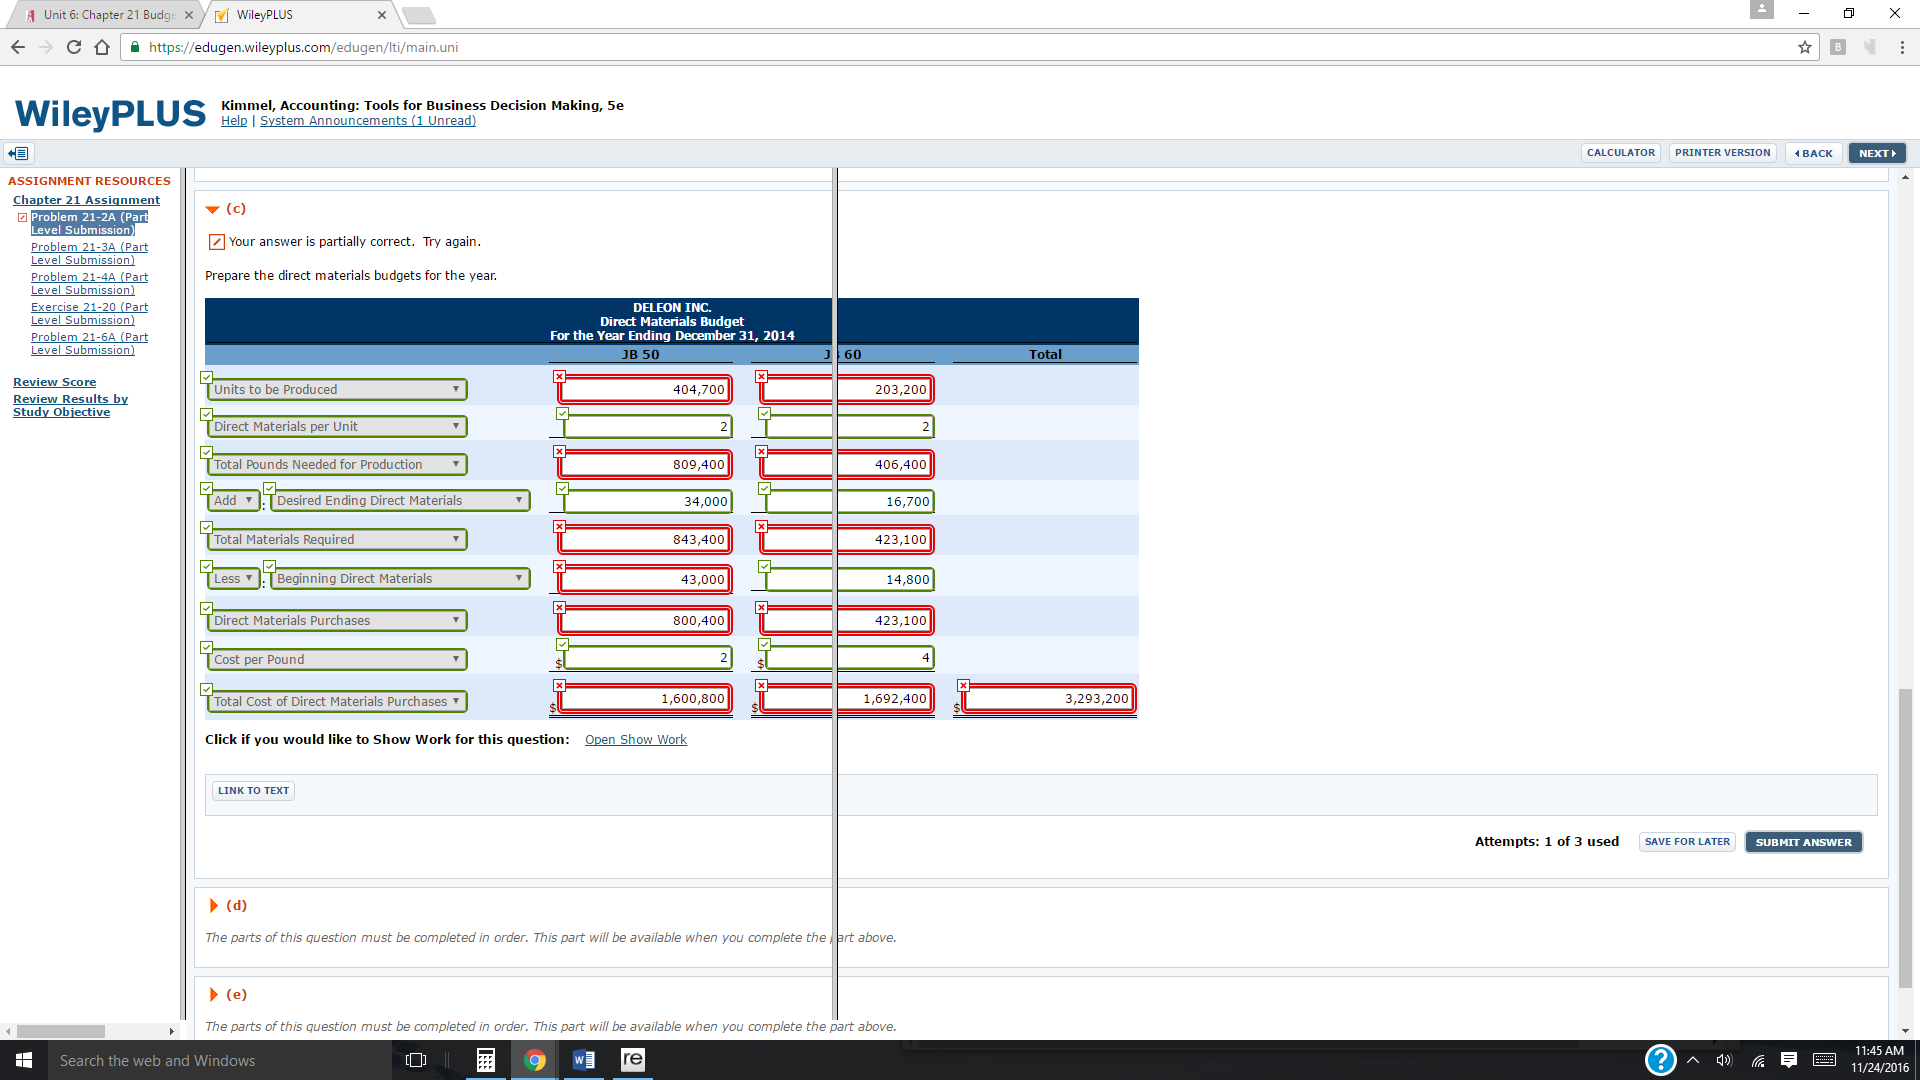Click the page vertical scrollbar
The width and height of the screenshot is (1920, 1080).
pyautogui.click(x=1905, y=838)
